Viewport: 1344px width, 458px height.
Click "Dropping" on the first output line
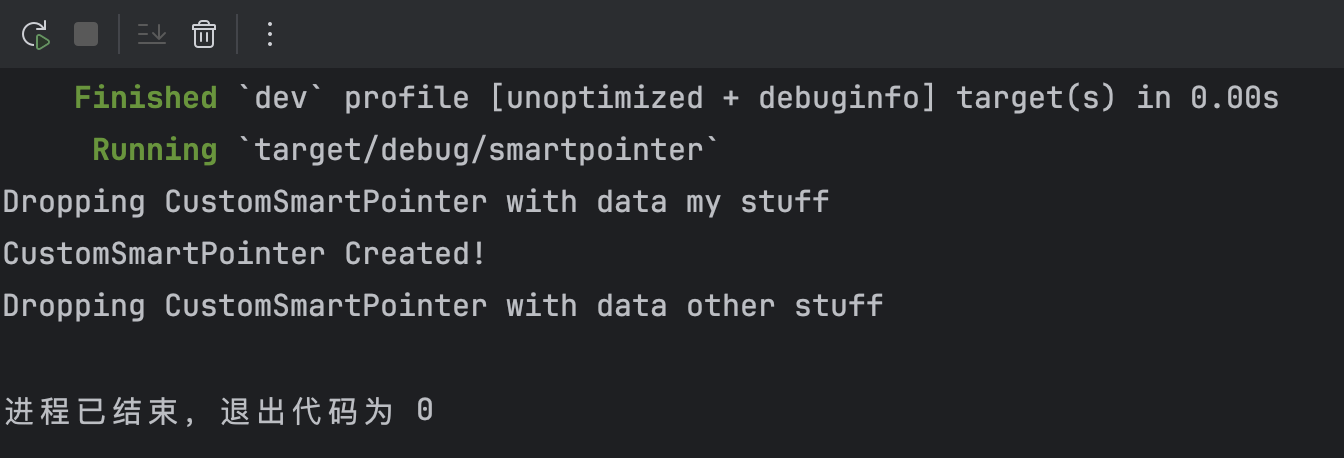[x=74, y=202]
